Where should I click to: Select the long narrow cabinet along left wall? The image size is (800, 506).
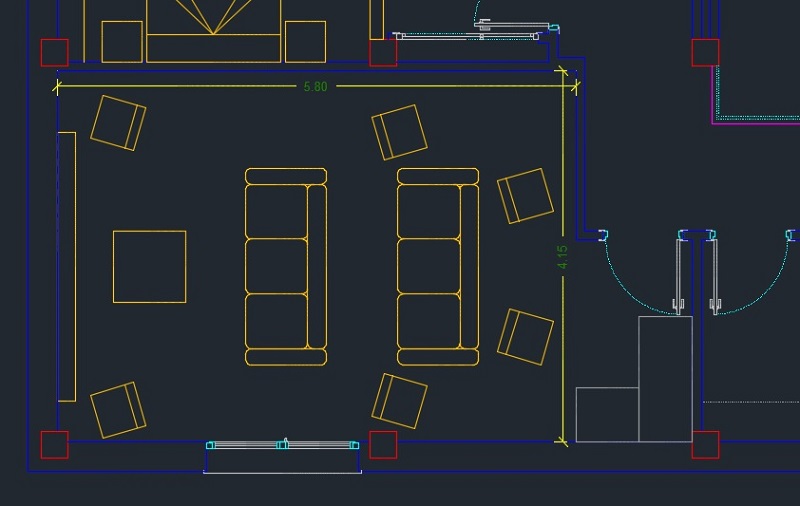(x=67, y=267)
